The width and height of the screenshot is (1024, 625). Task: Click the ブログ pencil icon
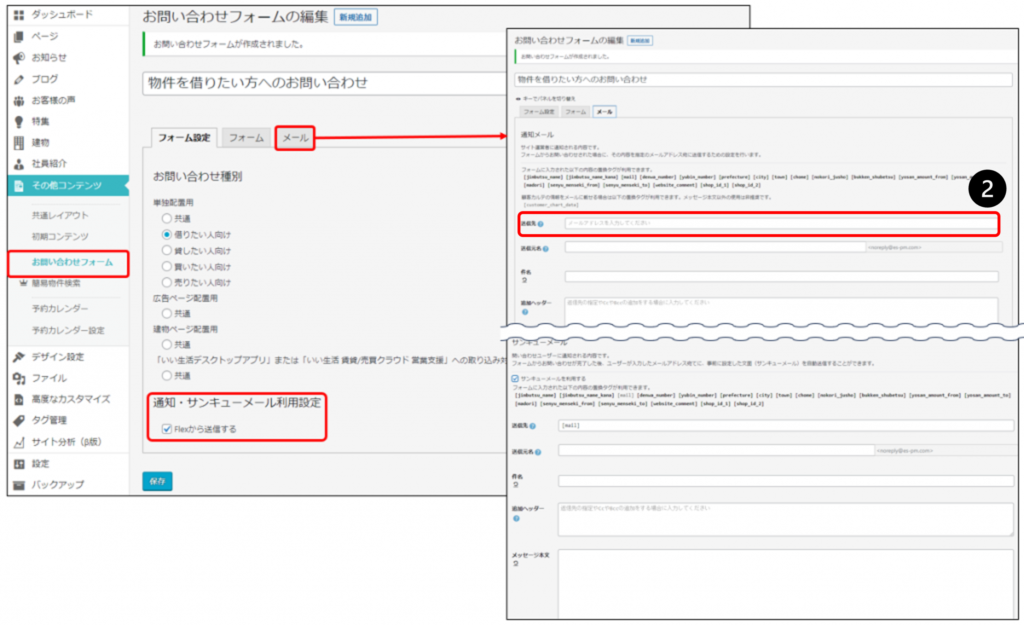19,79
